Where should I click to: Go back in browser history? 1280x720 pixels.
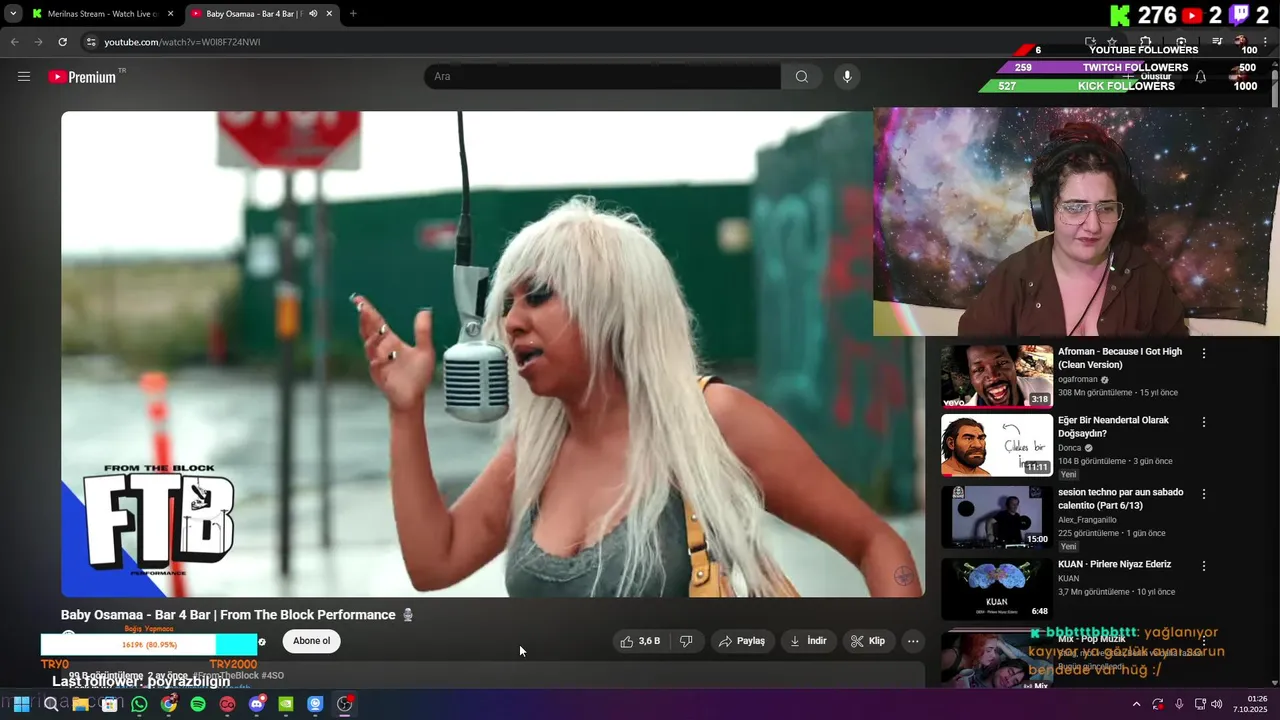pyautogui.click(x=14, y=42)
